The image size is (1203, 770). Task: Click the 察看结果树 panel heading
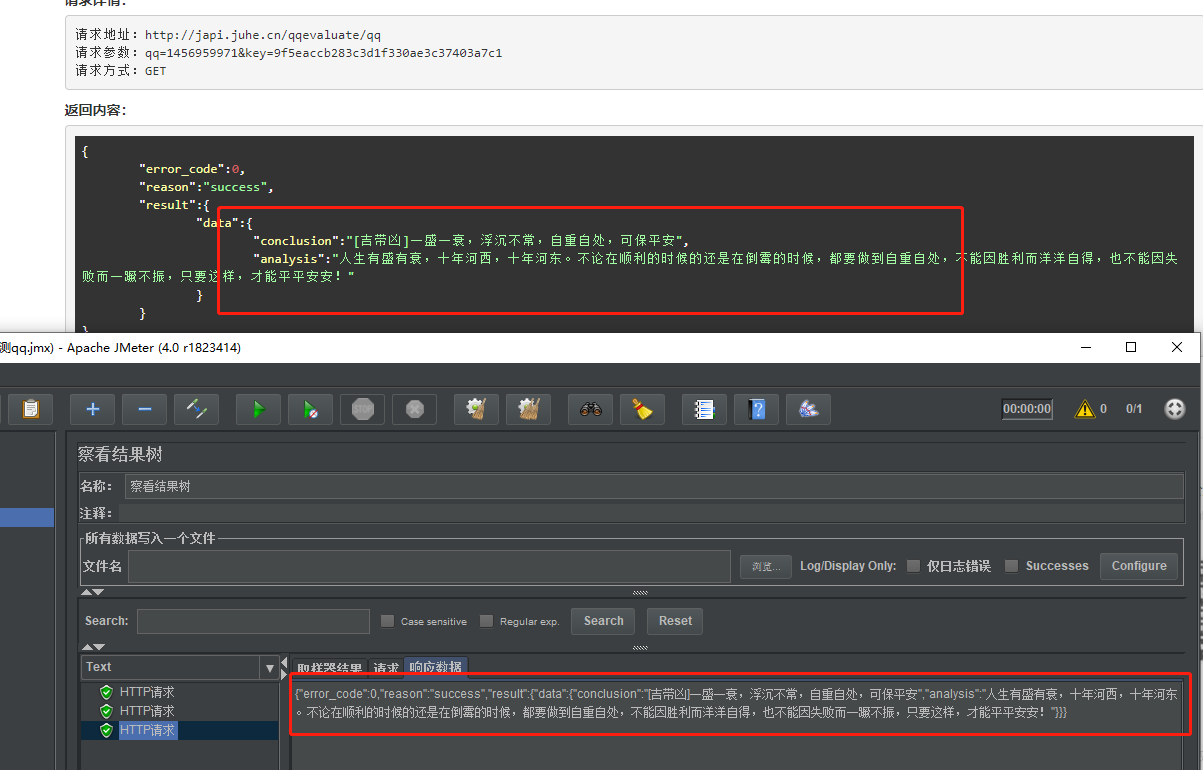120,454
